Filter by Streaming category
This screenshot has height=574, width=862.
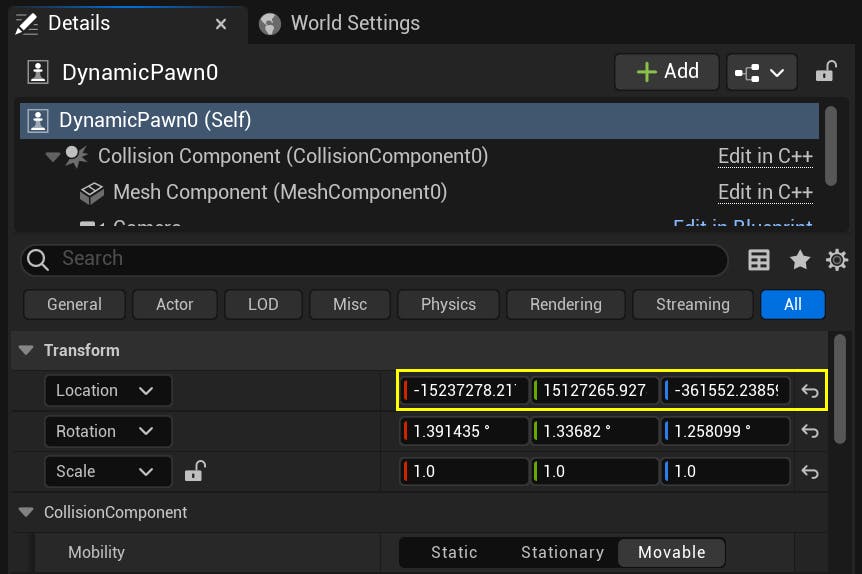[x=693, y=305]
